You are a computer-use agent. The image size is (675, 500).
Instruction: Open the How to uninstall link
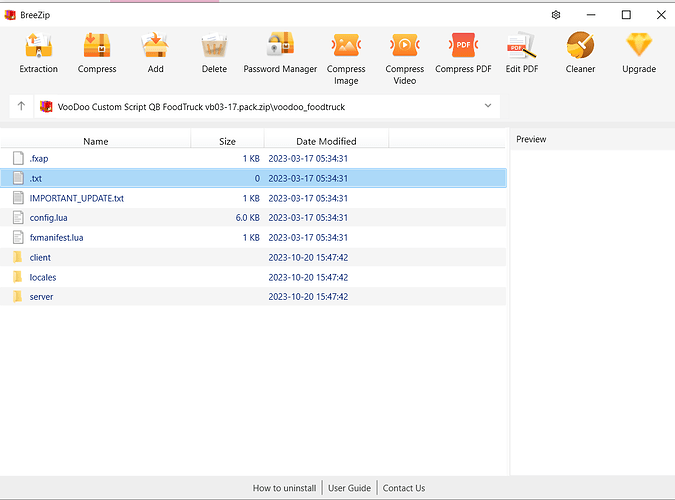(x=284, y=488)
